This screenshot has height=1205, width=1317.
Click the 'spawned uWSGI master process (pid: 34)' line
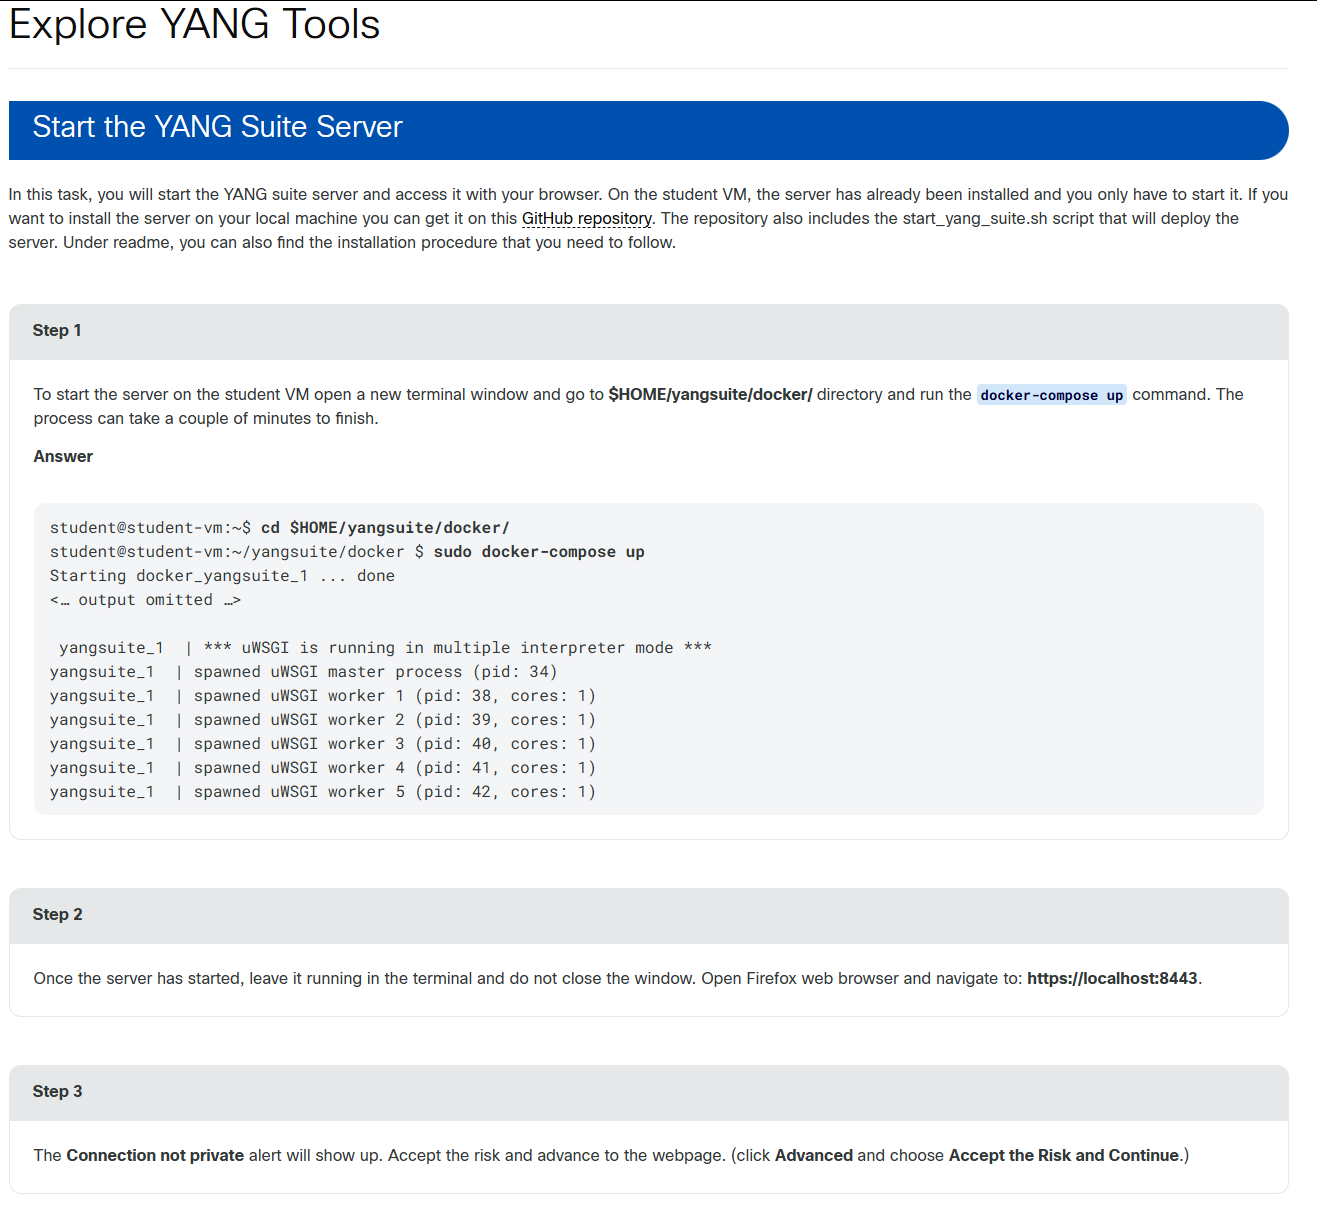[x=304, y=672]
